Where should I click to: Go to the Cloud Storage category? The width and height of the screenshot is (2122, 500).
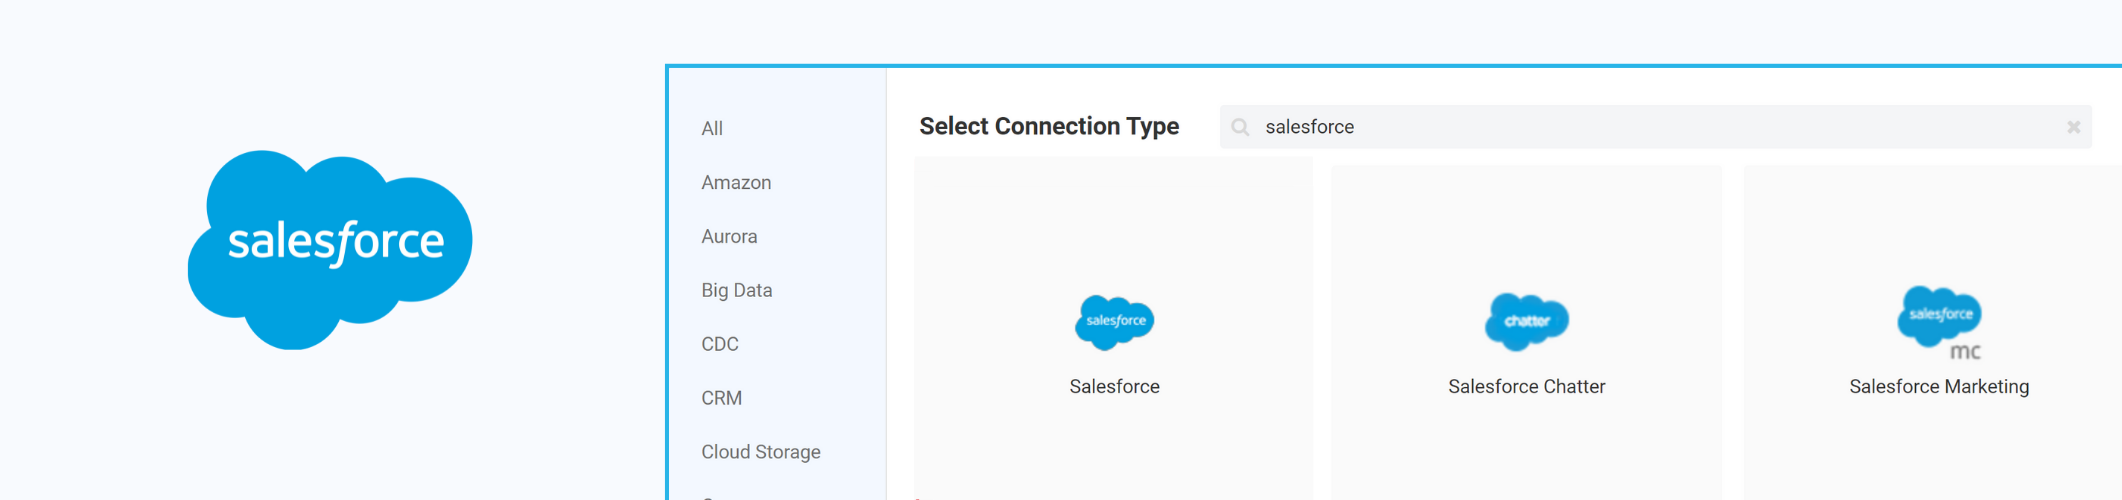[x=760, y=453]
